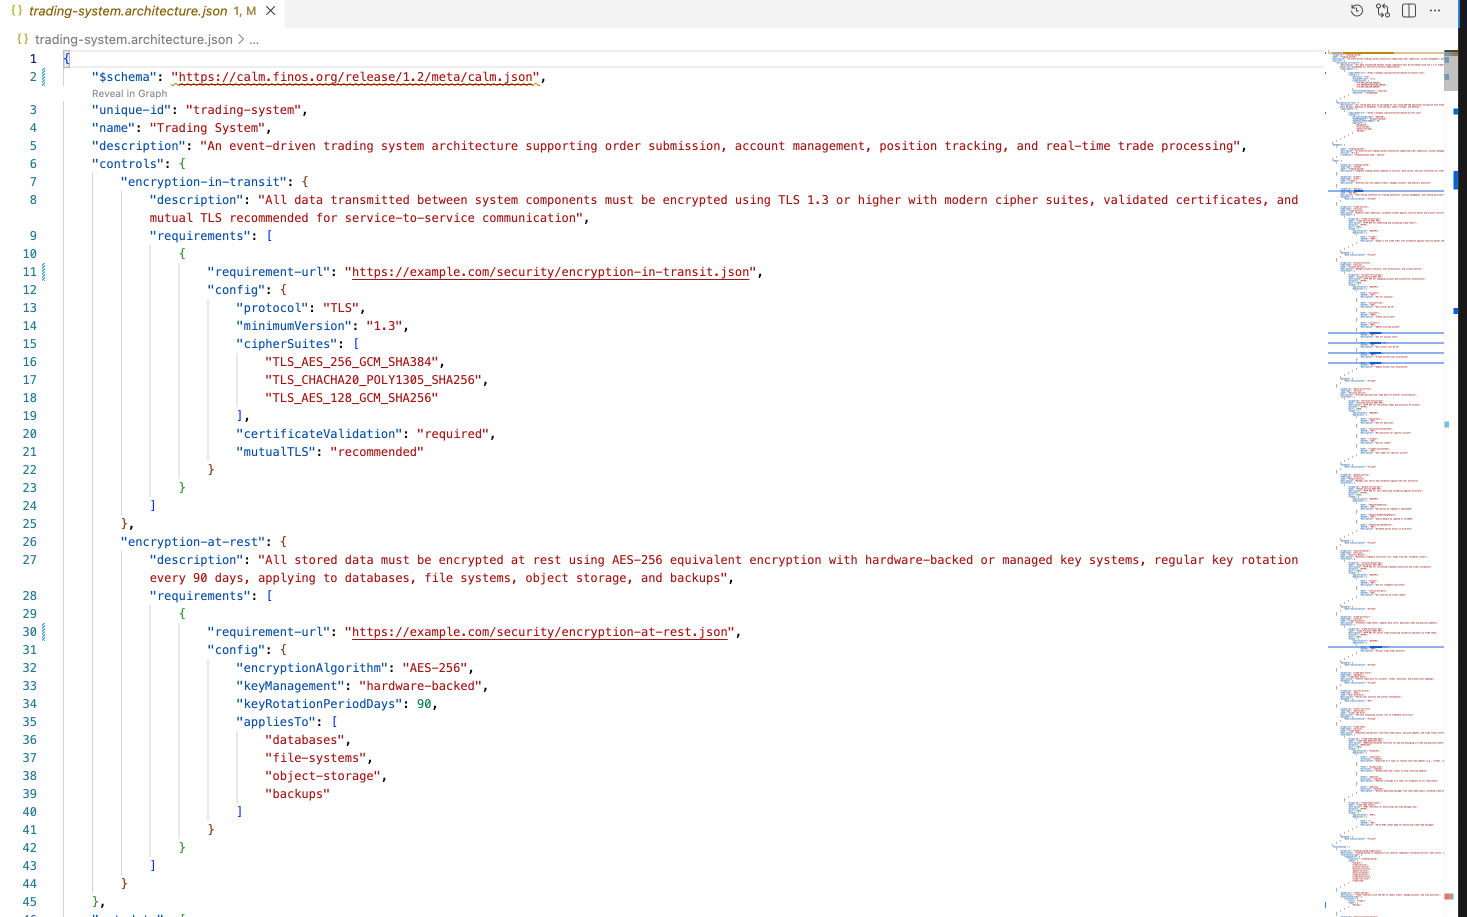Open file timeline history icon
The height and width of the screenshot is (917, 1467).
(1357, 11)
